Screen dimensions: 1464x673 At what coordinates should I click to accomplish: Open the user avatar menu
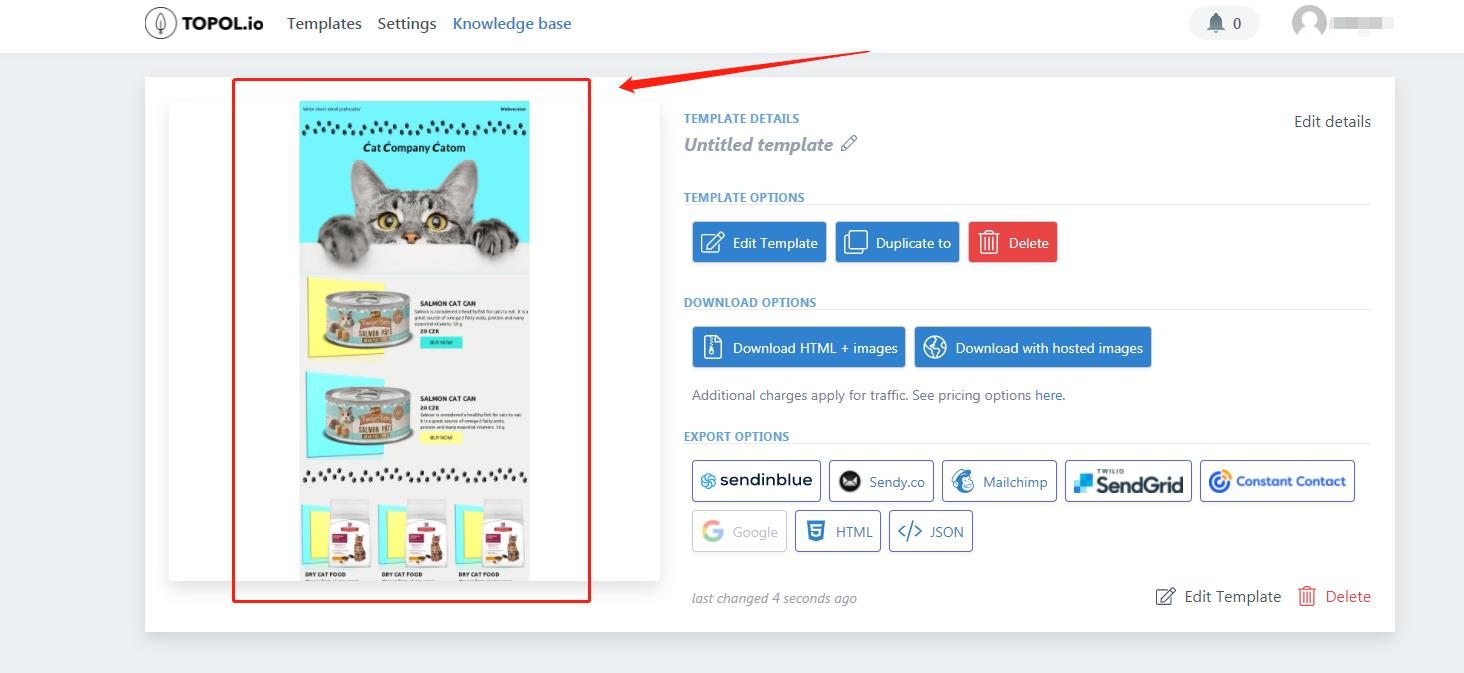tap(1309, 23)
